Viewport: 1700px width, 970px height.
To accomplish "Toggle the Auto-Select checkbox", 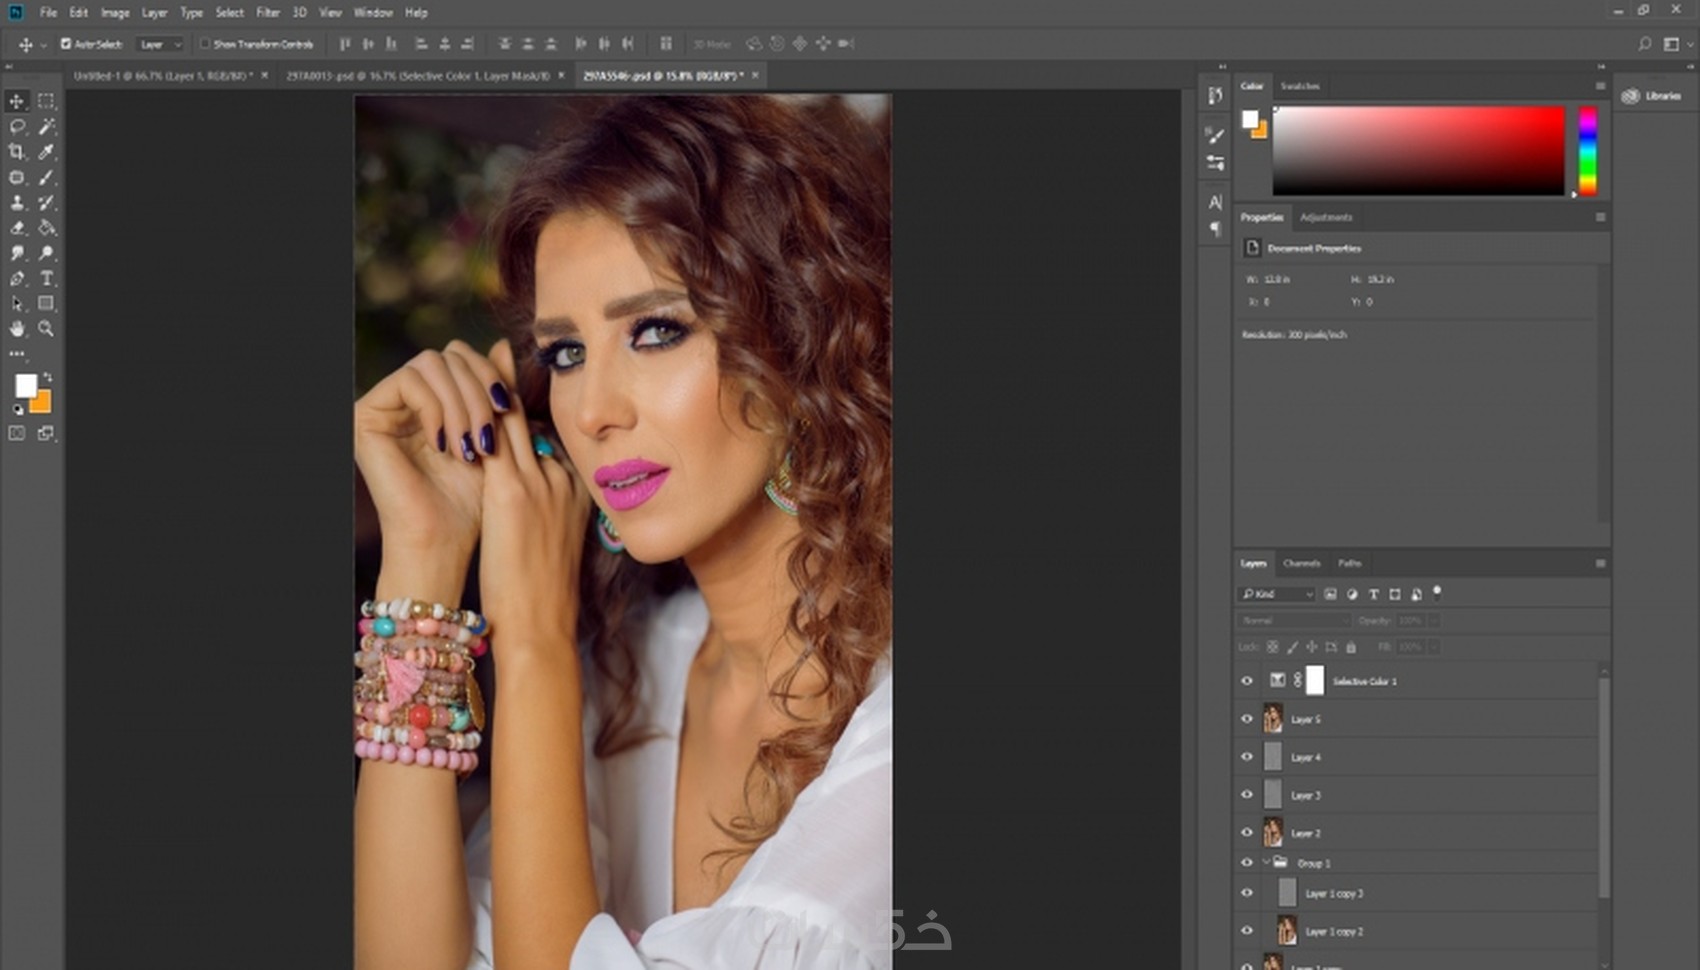I will tap(66, 44).
